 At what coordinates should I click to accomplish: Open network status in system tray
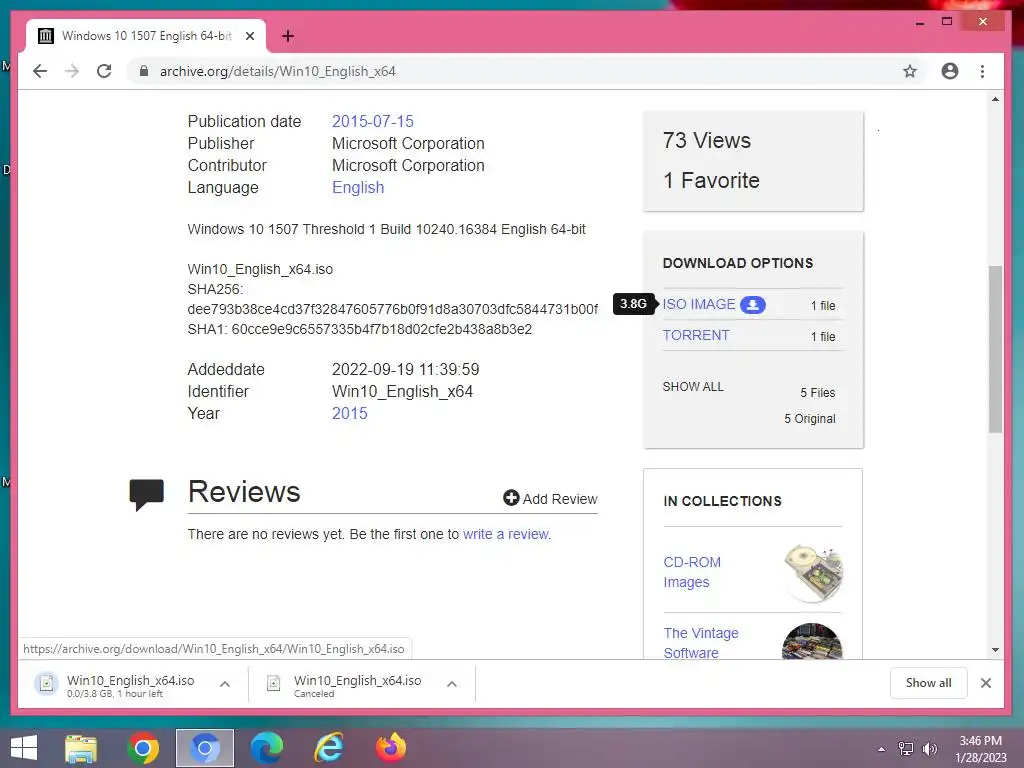[906, 749]
